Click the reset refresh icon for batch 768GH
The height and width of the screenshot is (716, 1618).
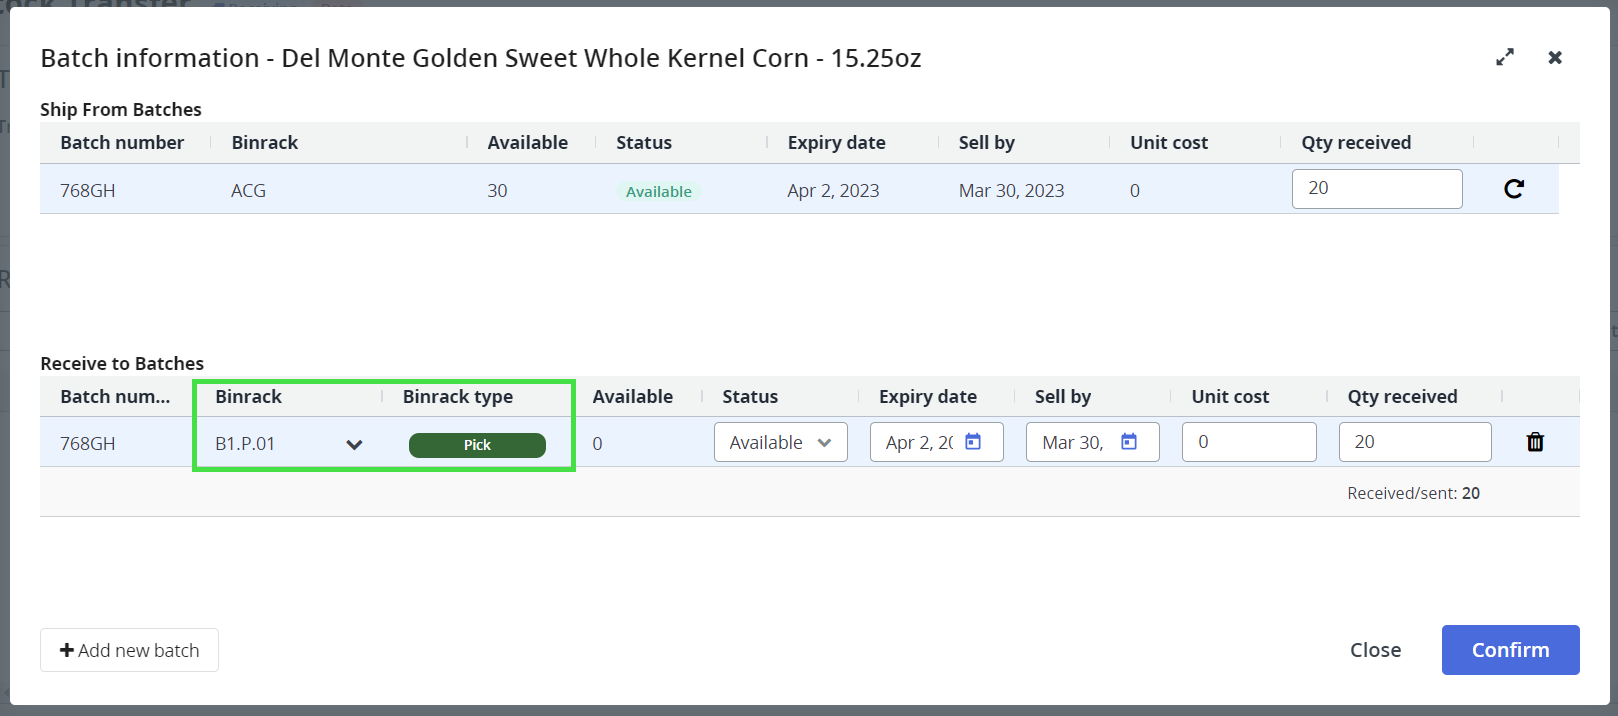[1514, 189]
